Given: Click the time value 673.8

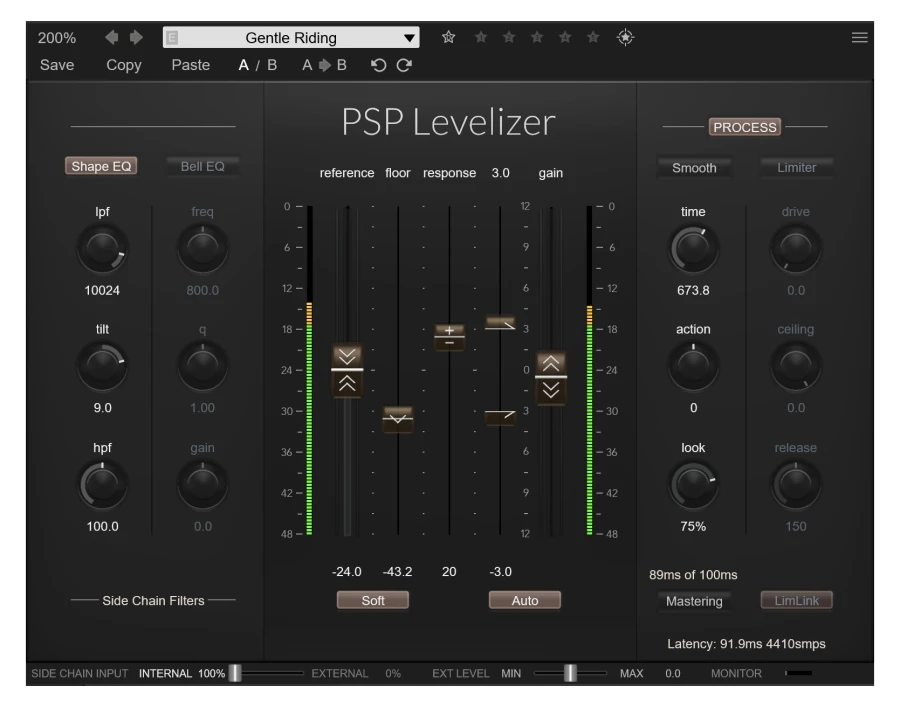Looking at the screenshot, I should pos(693,290).
